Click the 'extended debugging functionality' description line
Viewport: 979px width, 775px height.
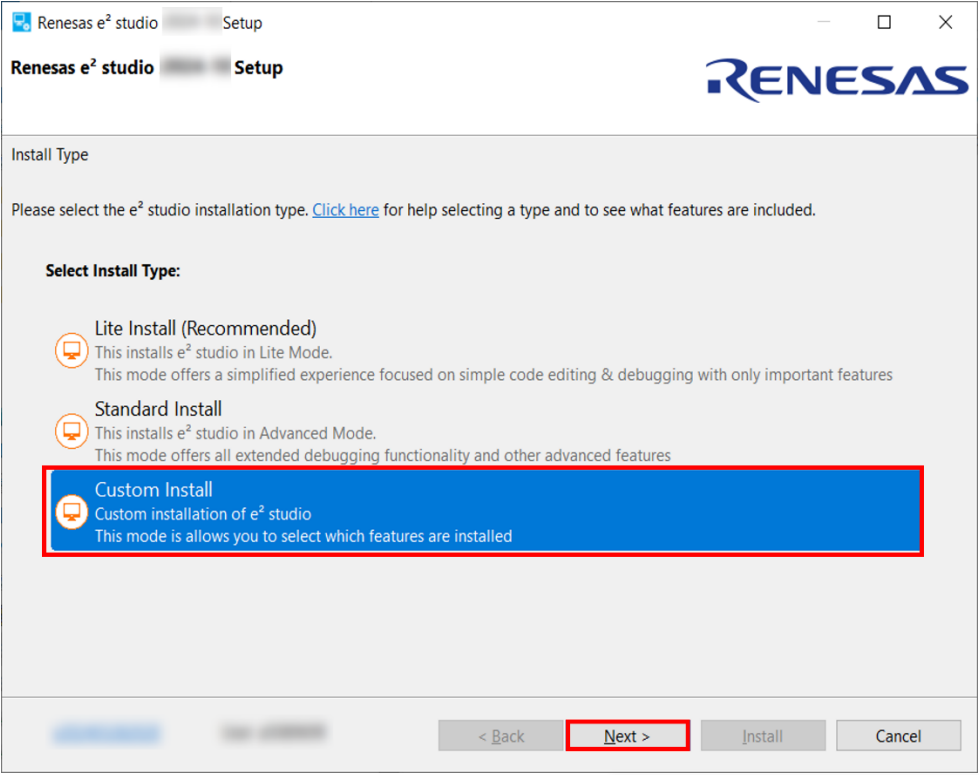[382, 456]
